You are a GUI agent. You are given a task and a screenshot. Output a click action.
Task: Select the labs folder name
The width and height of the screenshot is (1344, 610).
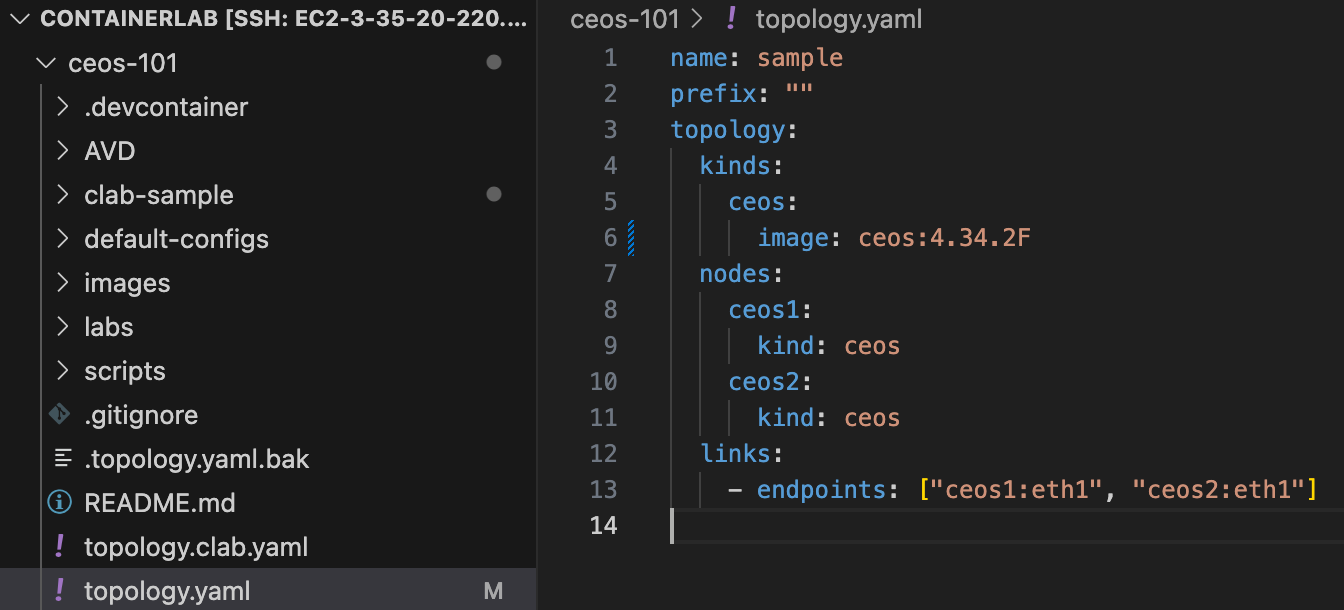[109, 327]
